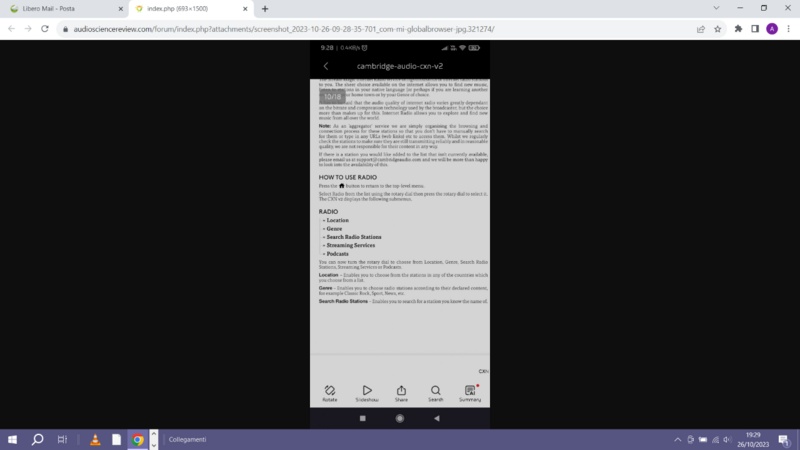Tap the Android back triangle

437,418
